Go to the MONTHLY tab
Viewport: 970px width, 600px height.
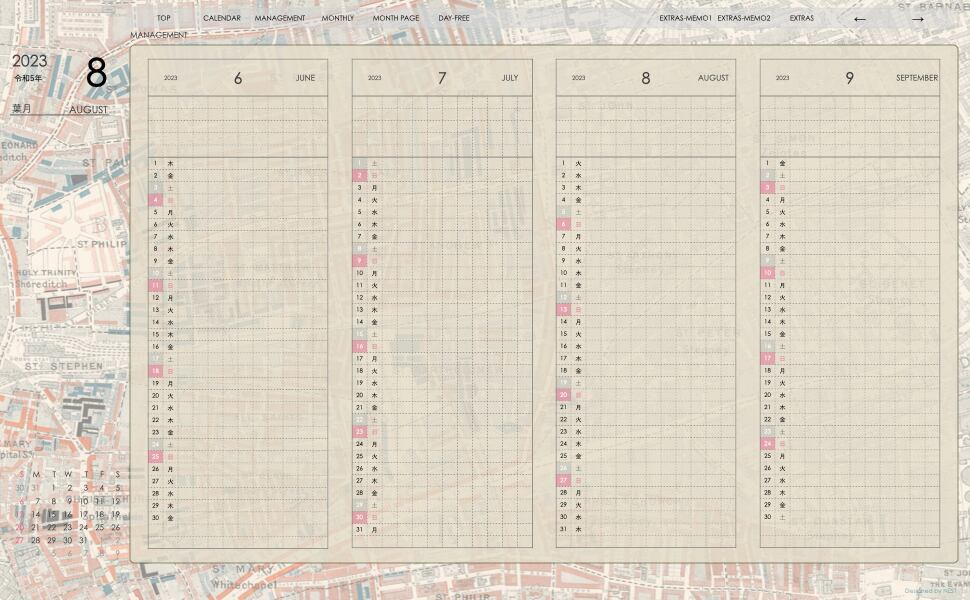(x=337, y=18)
